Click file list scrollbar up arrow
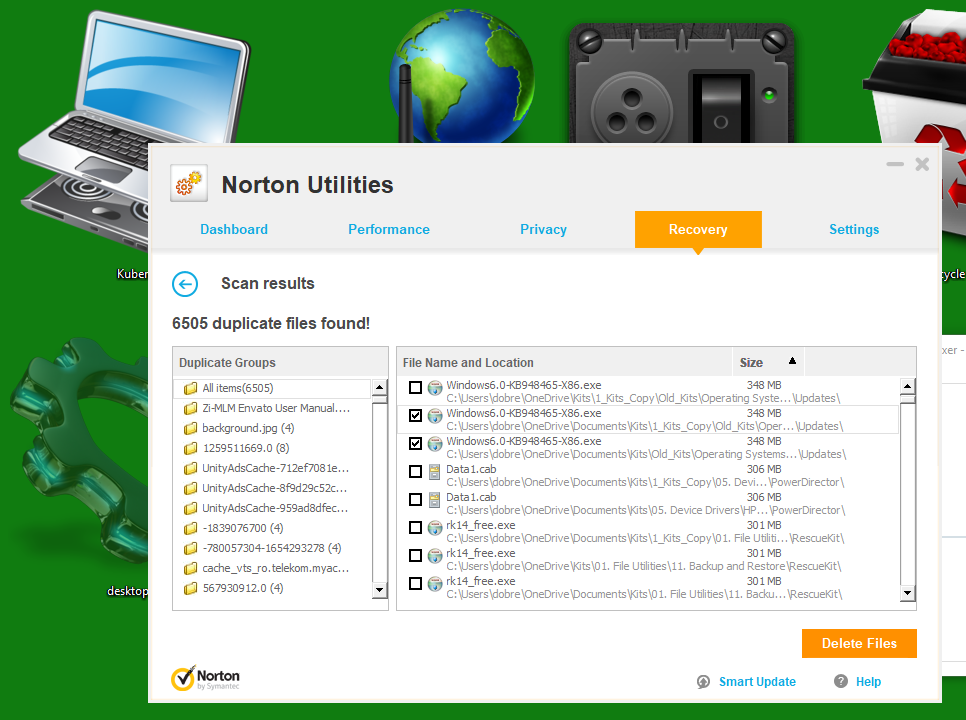The image size is (966, 720). tap(907, 387)
